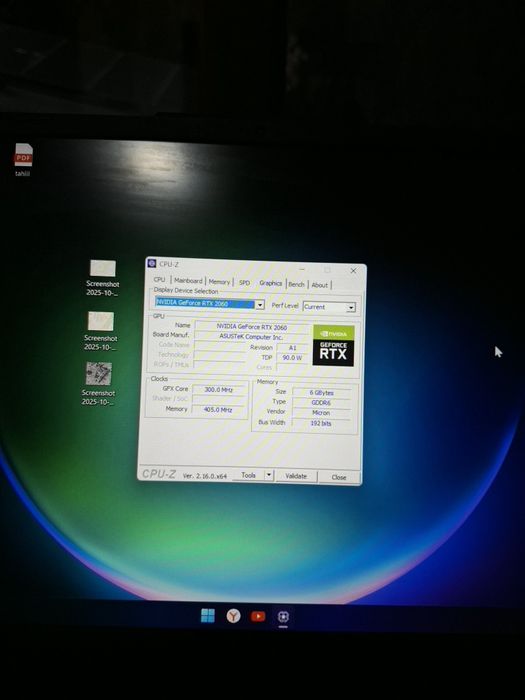This screenshot has height=700, width=525.
Task: Click the Memory clock 405.0 MHz value
Action: click(218, 409)
